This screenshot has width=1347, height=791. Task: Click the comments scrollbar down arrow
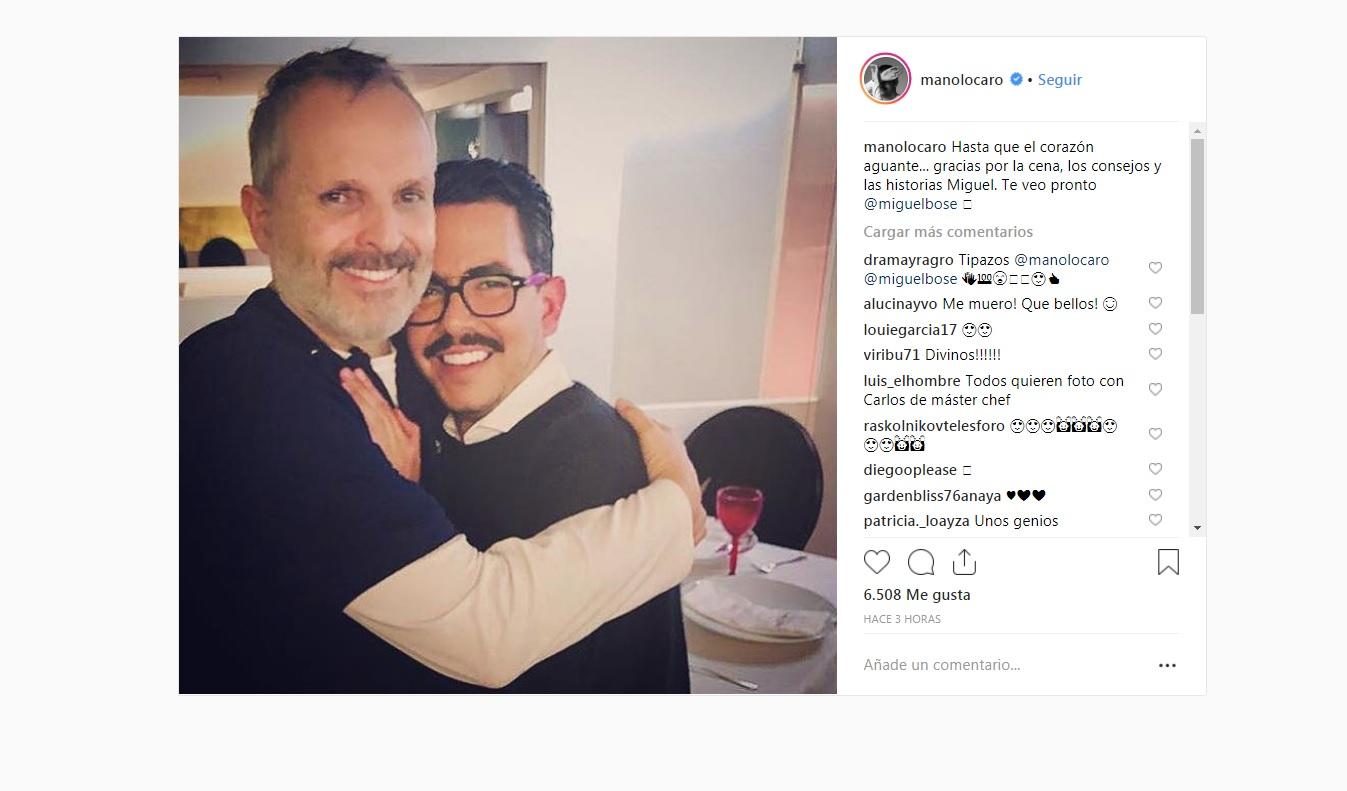click(x=1197, y=528)
